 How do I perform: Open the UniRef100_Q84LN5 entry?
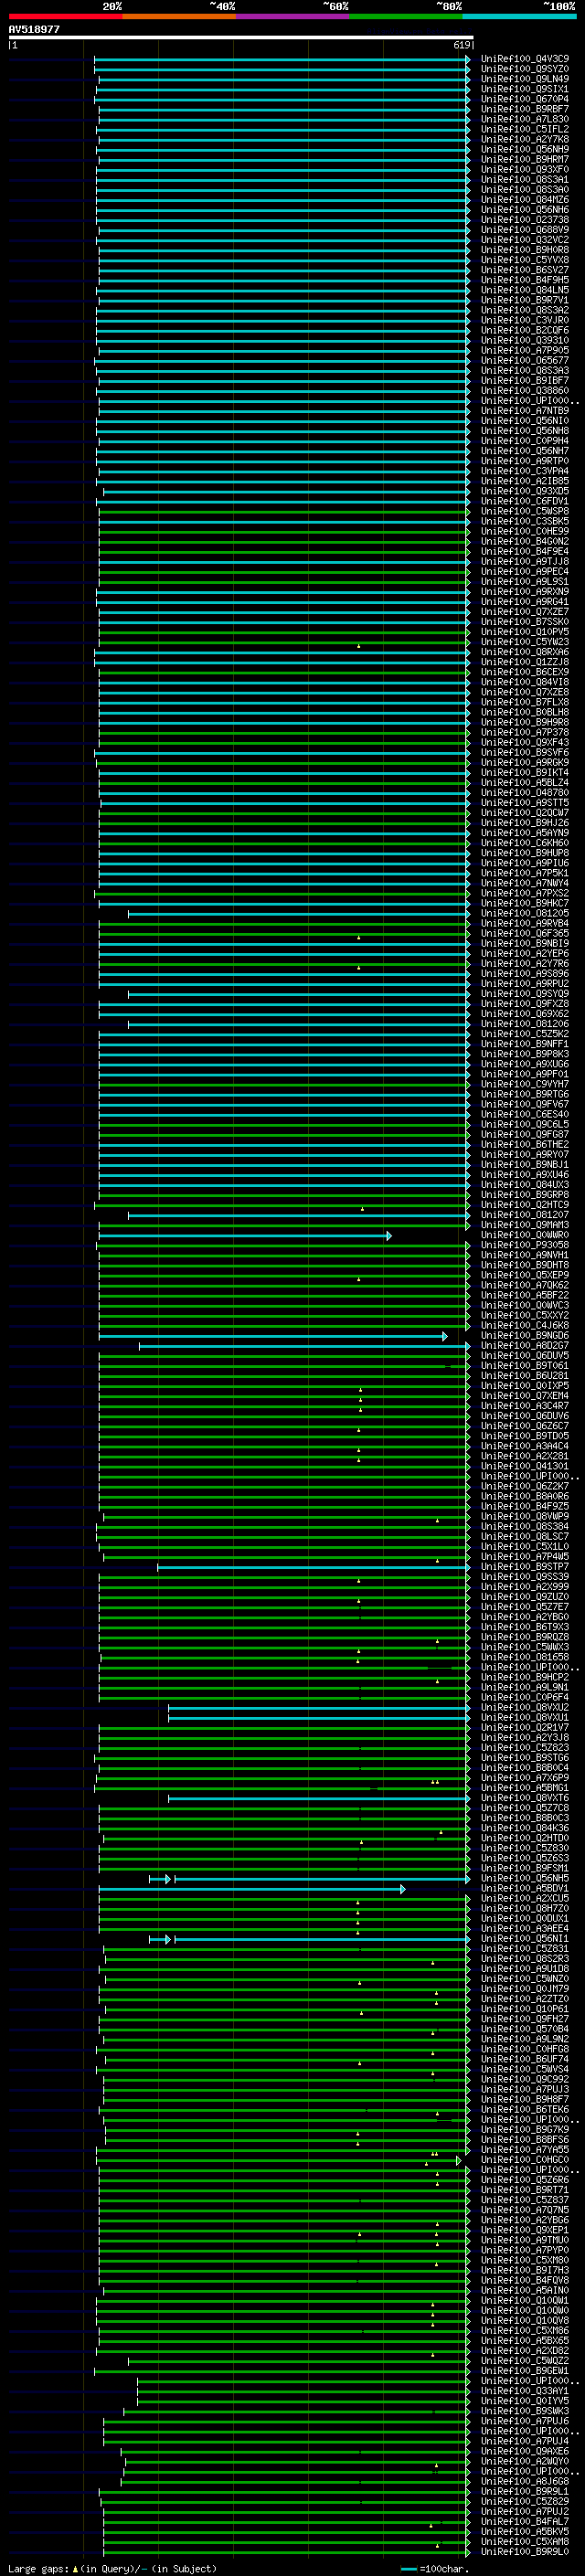(x=525, y=290)
